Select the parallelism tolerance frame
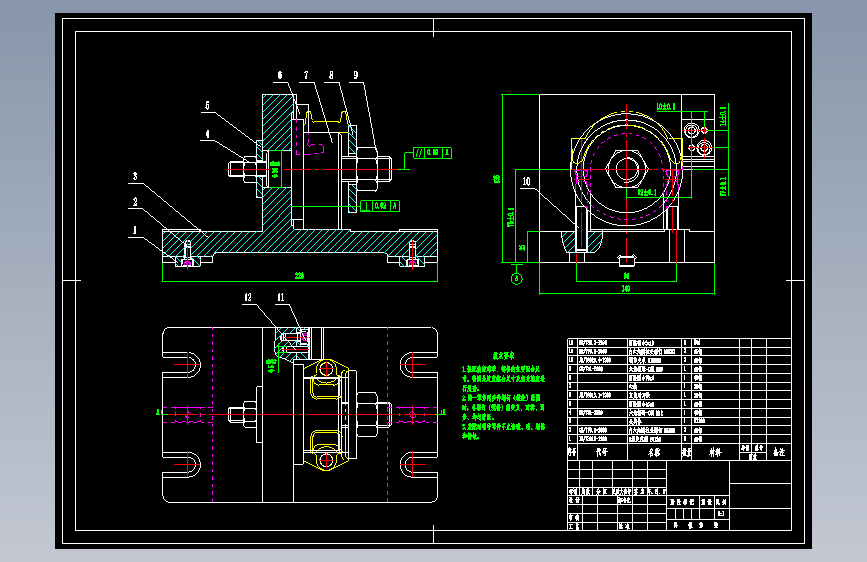This screenshot has width=867, height=562. [432, 153]
